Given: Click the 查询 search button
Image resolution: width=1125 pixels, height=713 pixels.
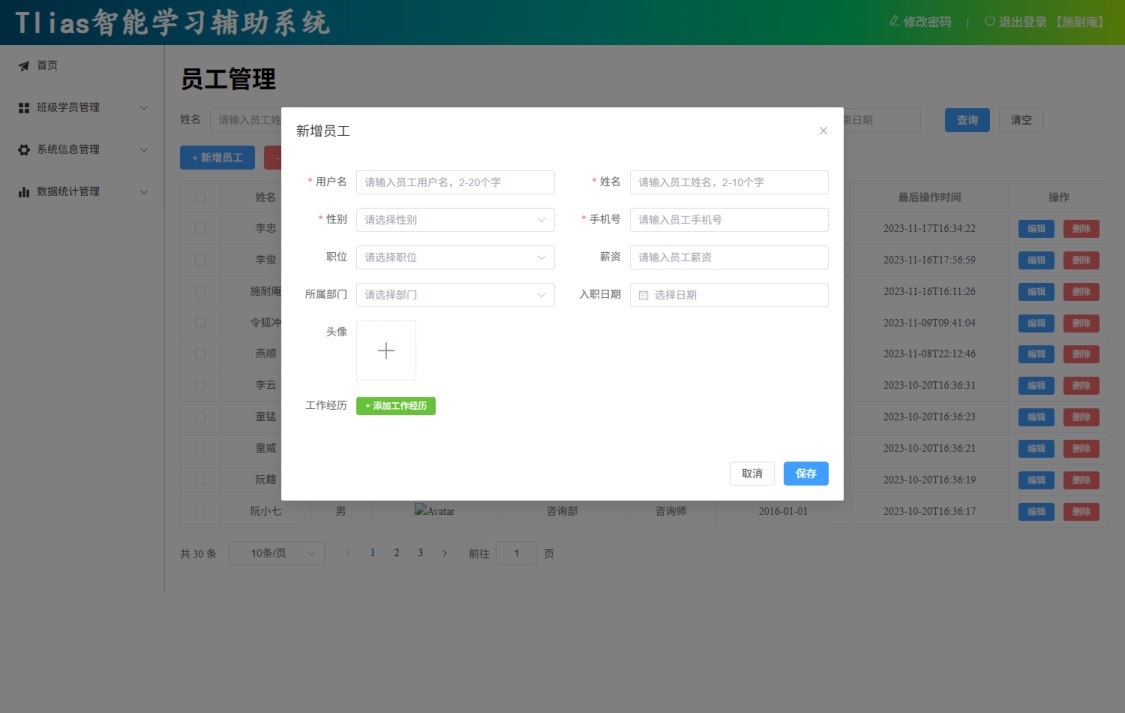Looking at the screenshot, I should 967,120.
